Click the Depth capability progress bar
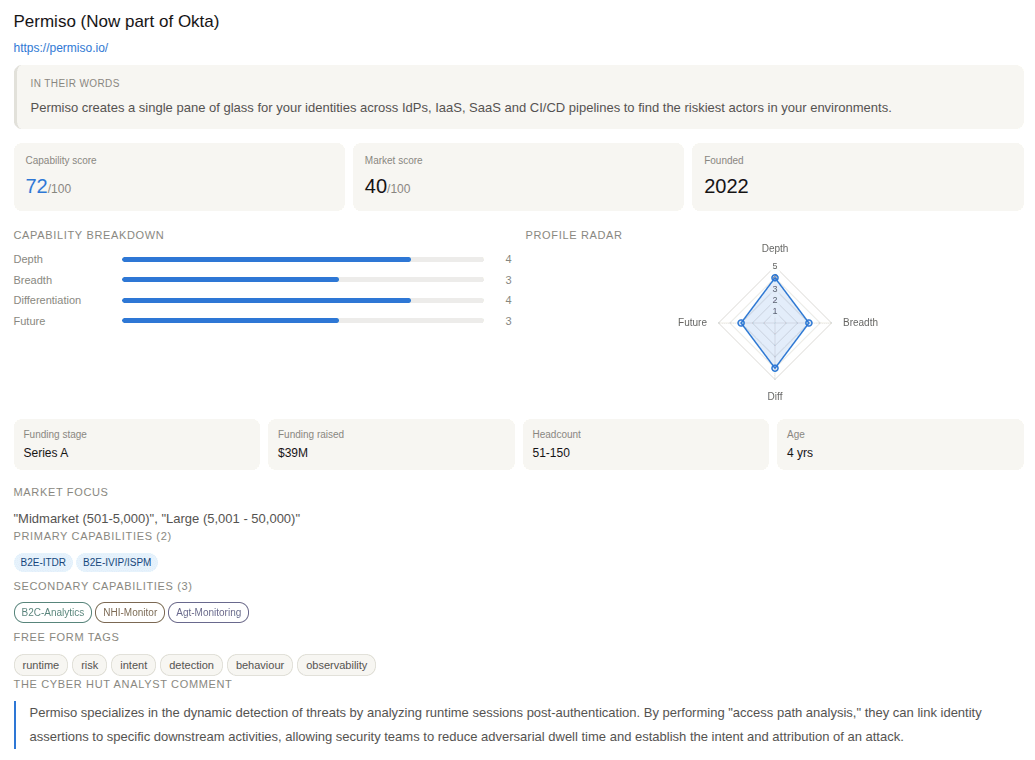The height and width of the screenshot is (760, 1035). click(x=303, y=259)
